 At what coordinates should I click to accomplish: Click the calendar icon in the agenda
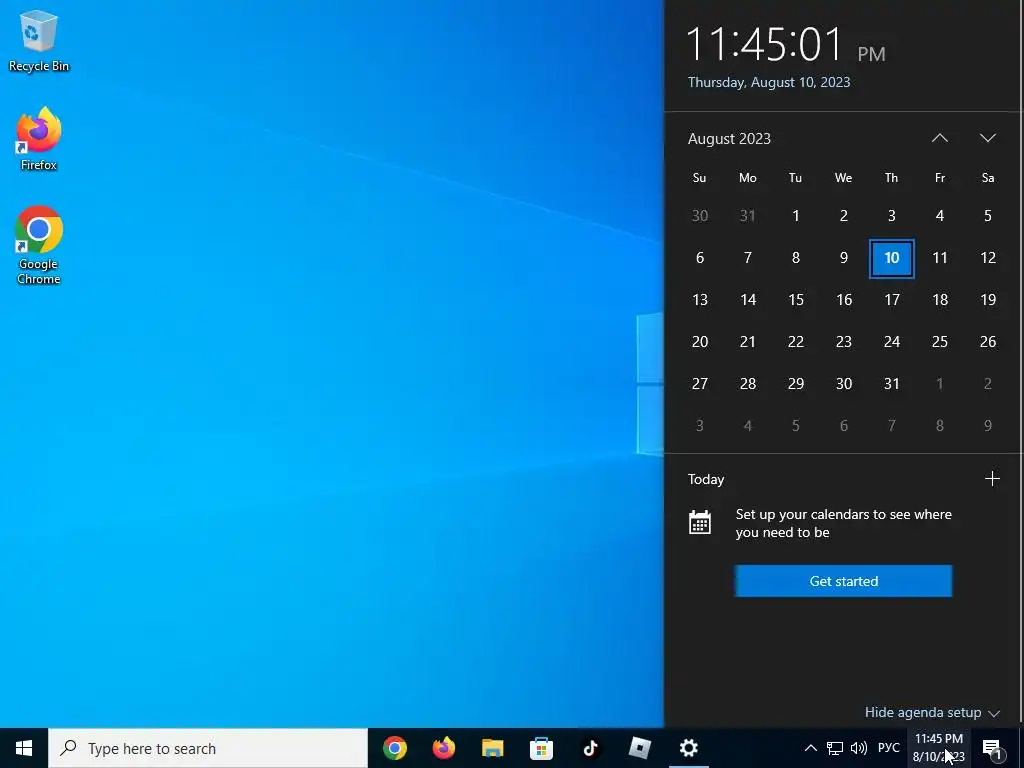(x=699, y=522)
